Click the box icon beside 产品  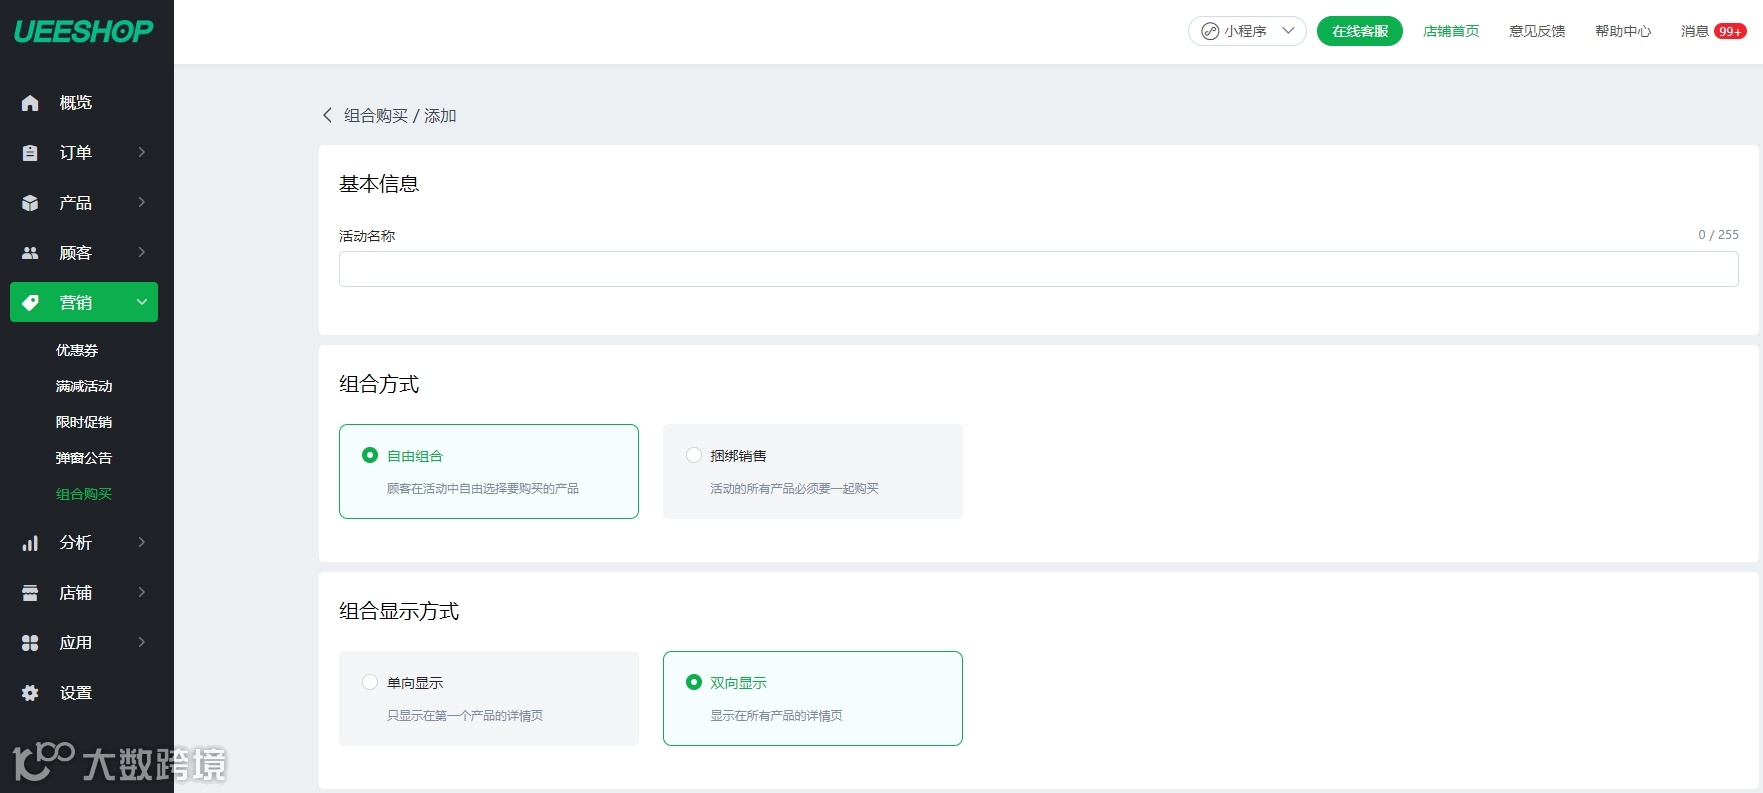(30, 203)
